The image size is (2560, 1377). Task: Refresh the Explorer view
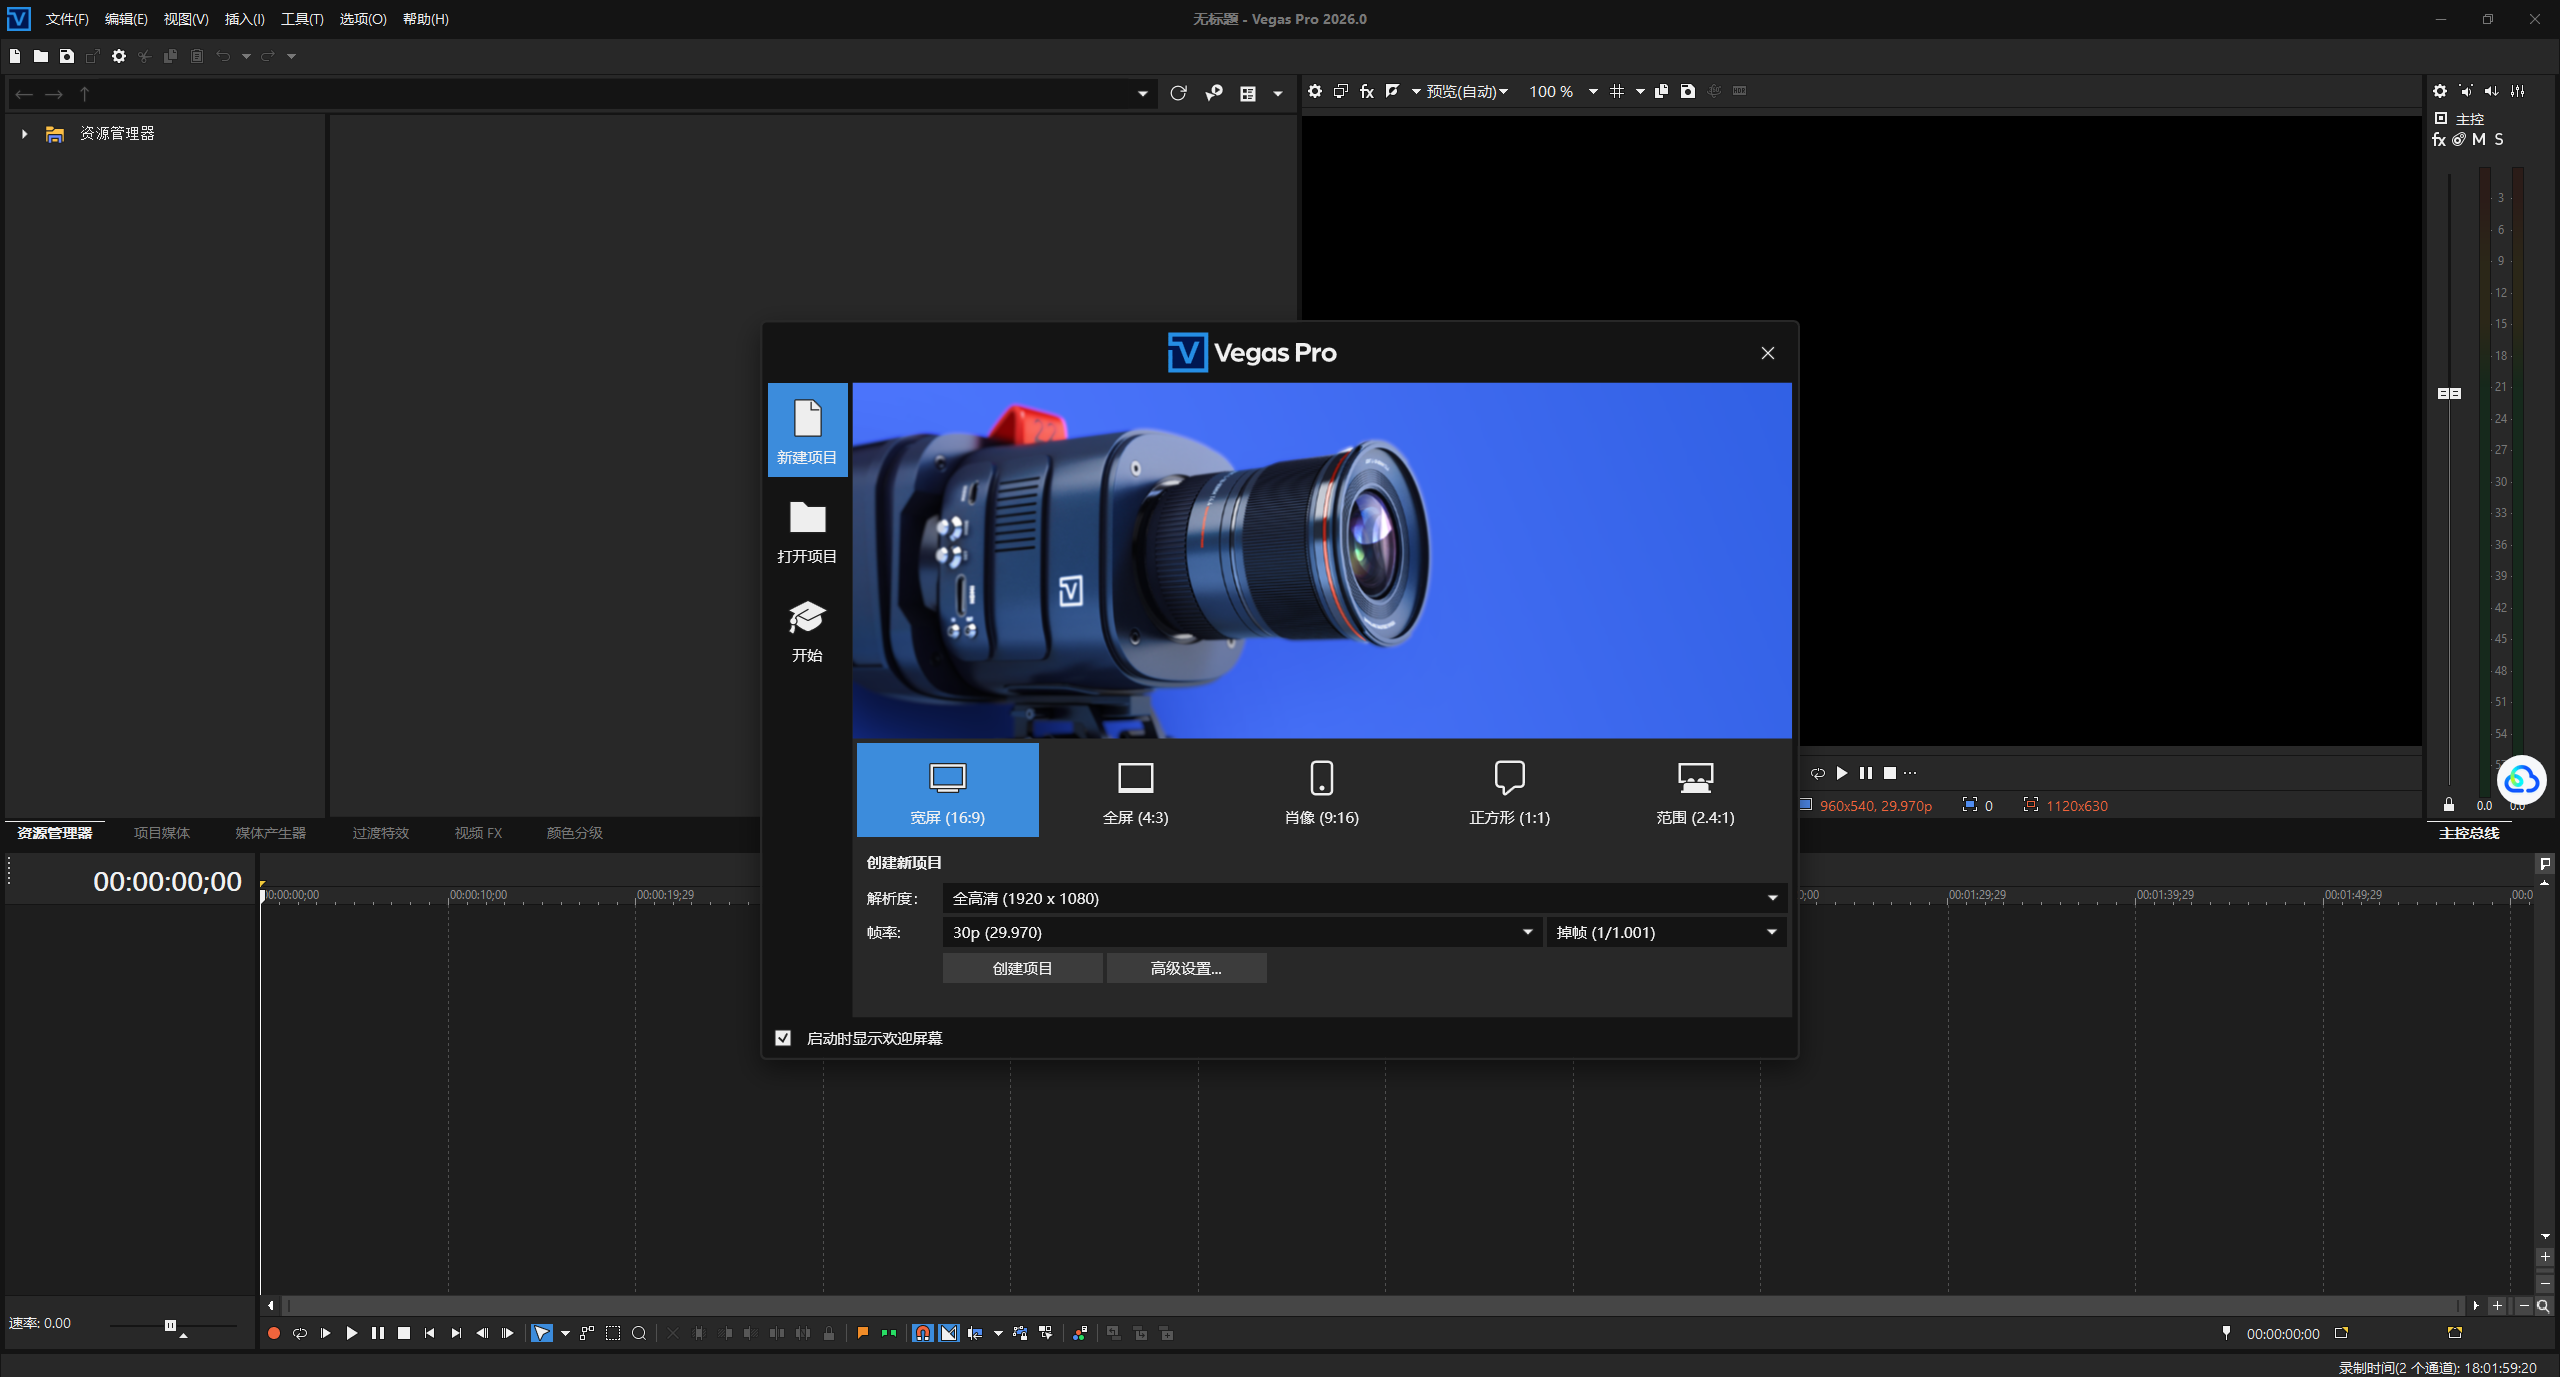pos(1178,93)
